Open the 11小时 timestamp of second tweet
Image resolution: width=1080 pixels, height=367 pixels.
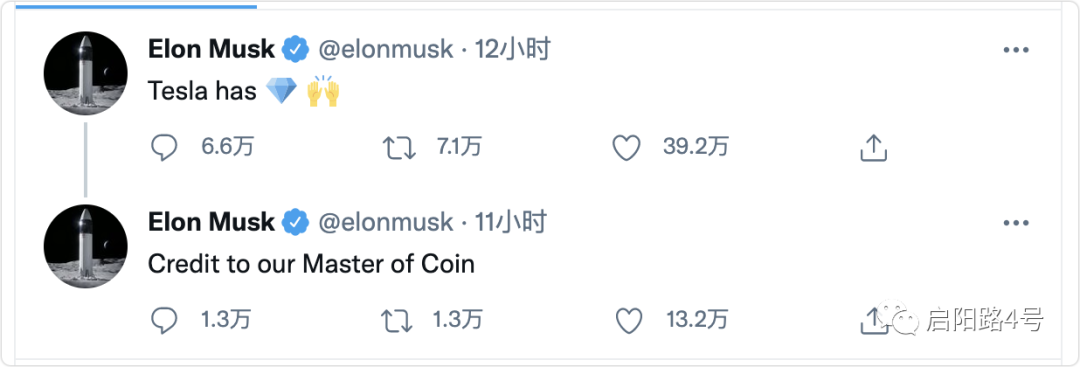510,223
